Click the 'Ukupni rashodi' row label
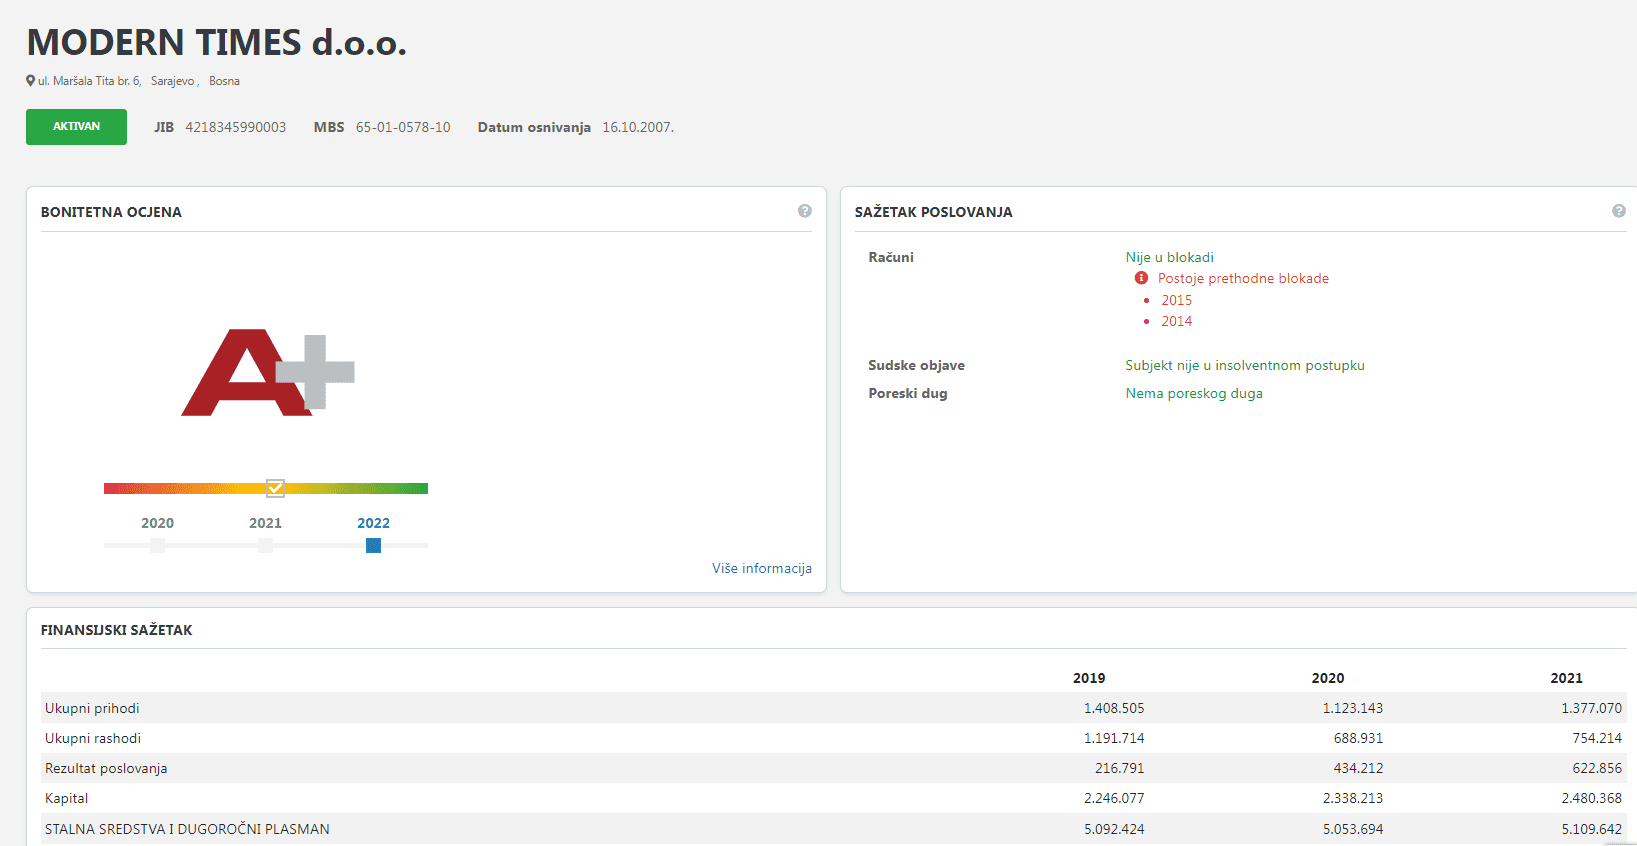 pos(93,738)
